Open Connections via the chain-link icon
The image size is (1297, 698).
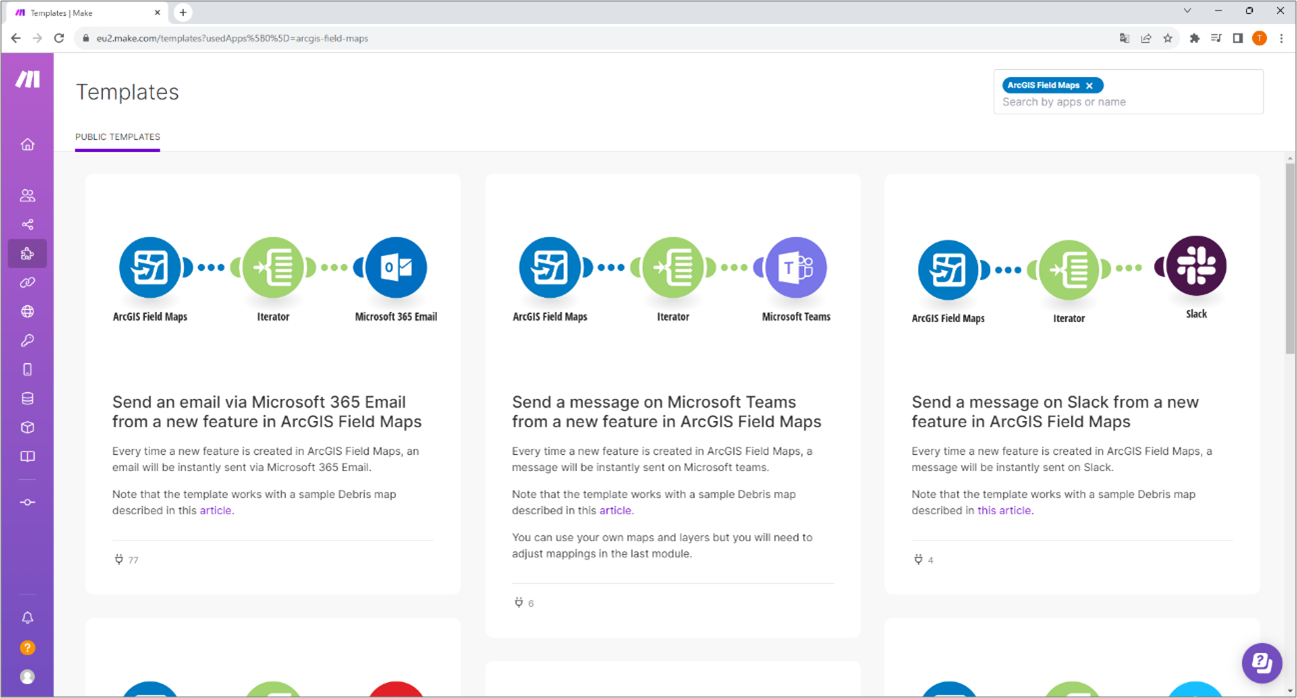(27, 283)
